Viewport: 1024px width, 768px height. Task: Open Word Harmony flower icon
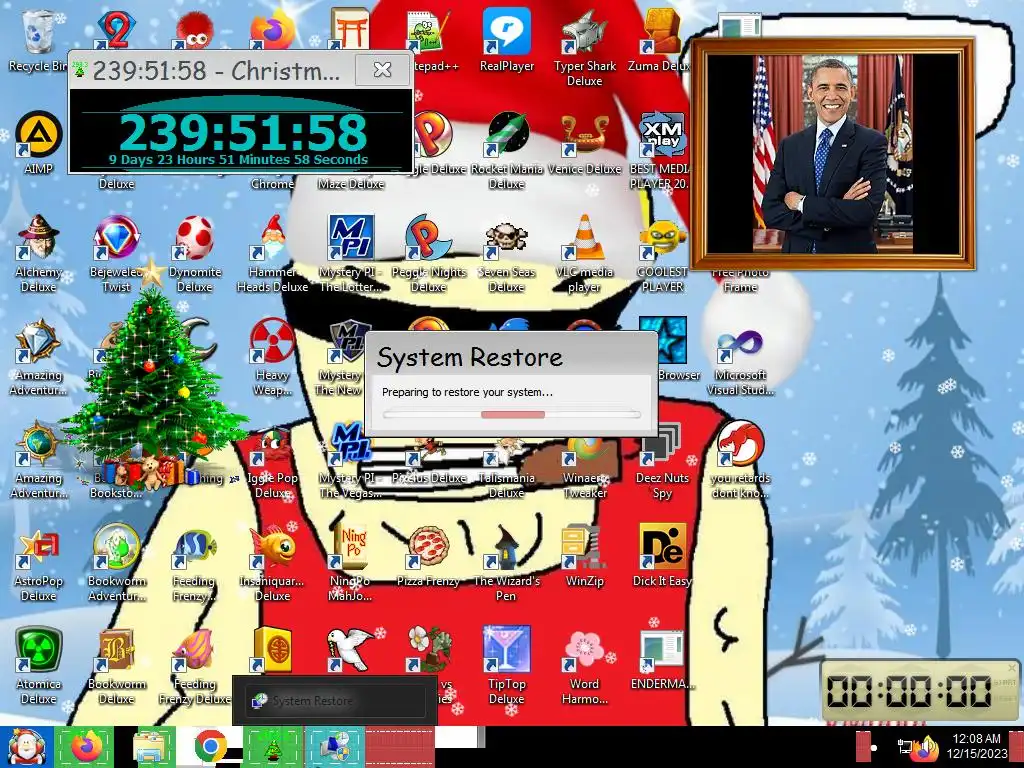click(584, 666)
